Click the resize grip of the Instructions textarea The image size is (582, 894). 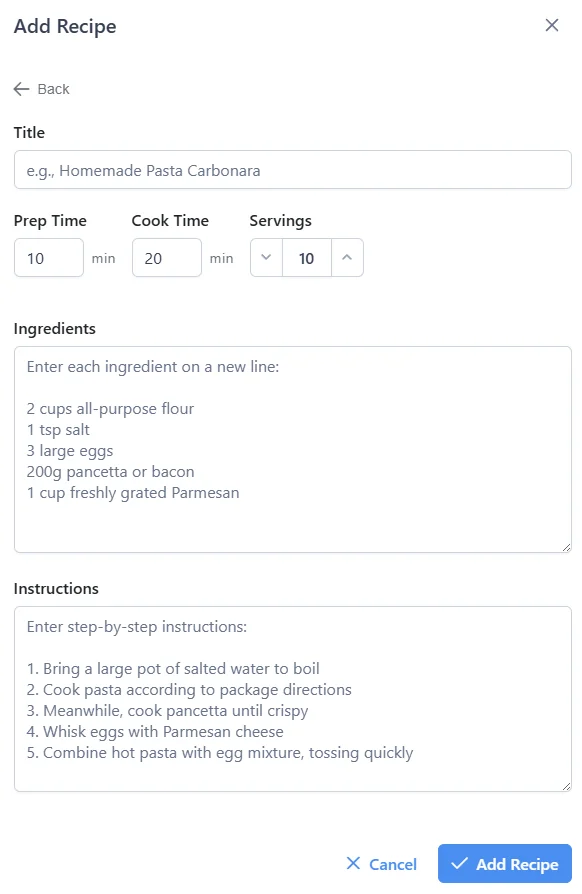click(566, 788)
